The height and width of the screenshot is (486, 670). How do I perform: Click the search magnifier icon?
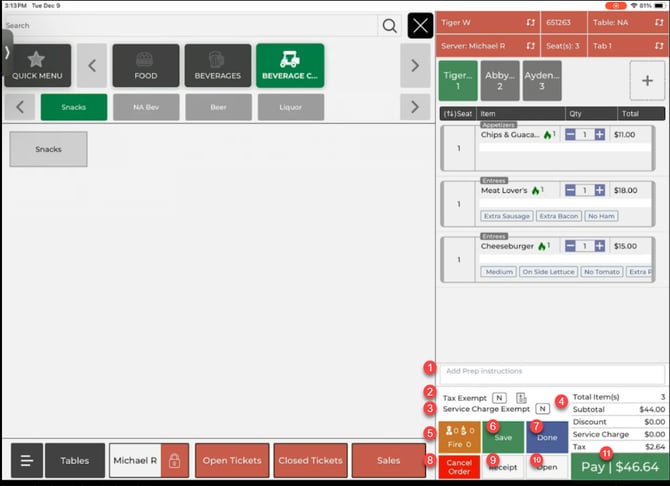(389, 25)
